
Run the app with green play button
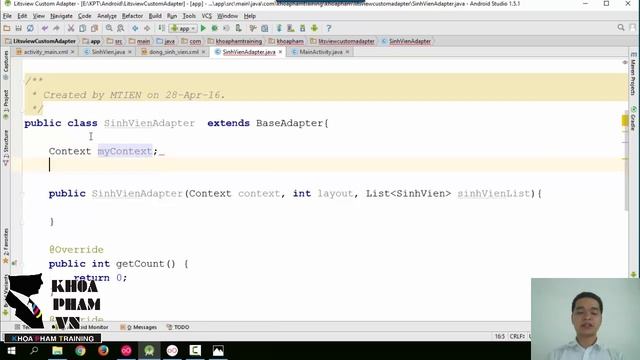pyautogui.click(x=203, y=28)
